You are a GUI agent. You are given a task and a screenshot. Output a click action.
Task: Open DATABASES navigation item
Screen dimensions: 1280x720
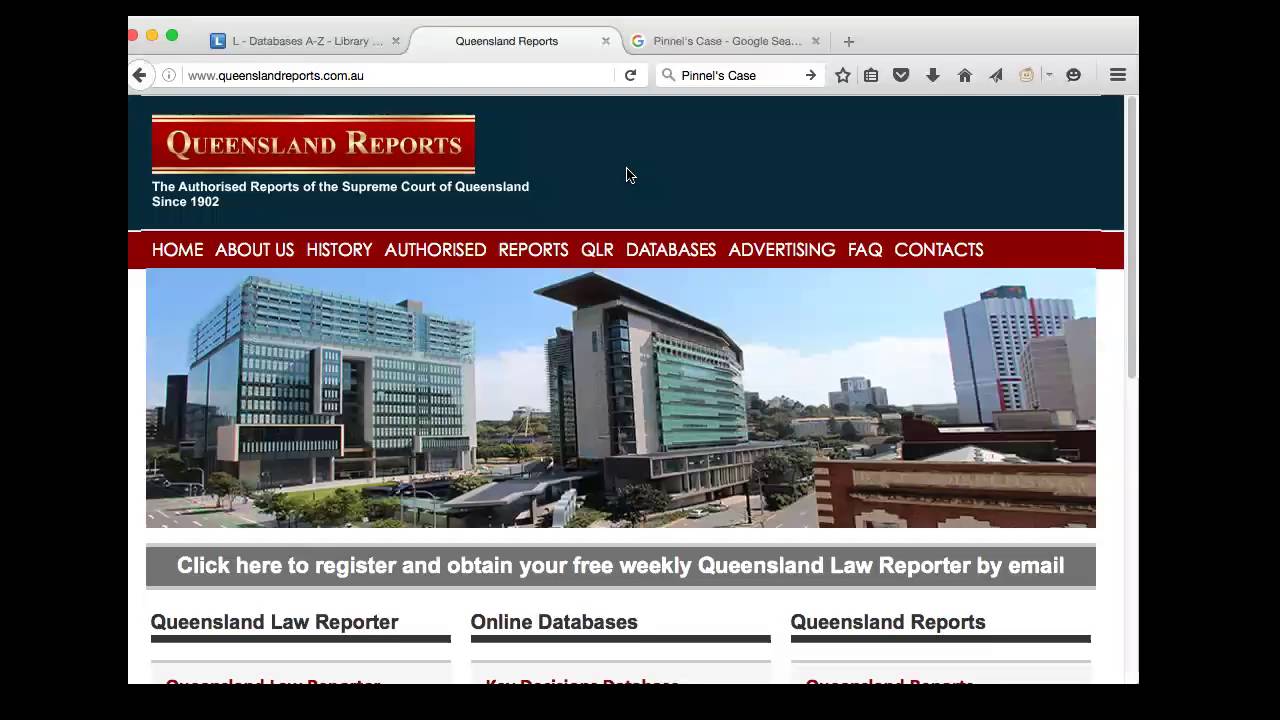[x=671, y=250]
